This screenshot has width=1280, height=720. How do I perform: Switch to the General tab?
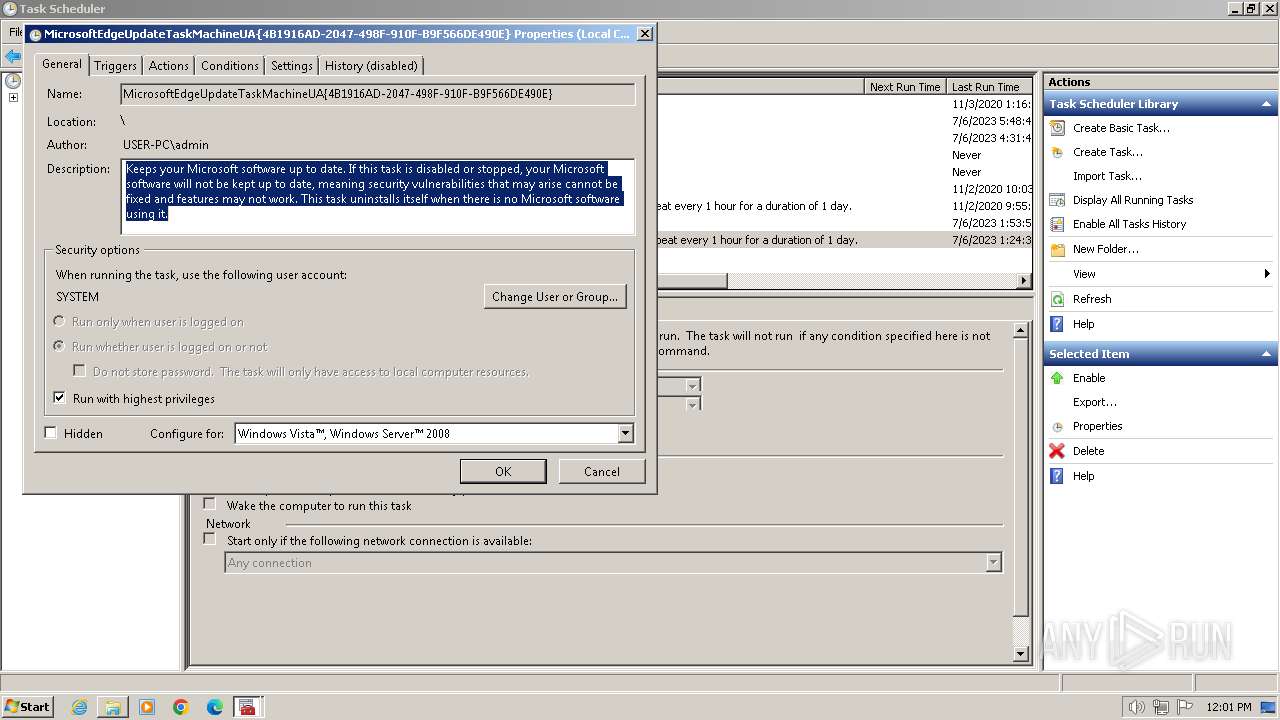(62, 64)
